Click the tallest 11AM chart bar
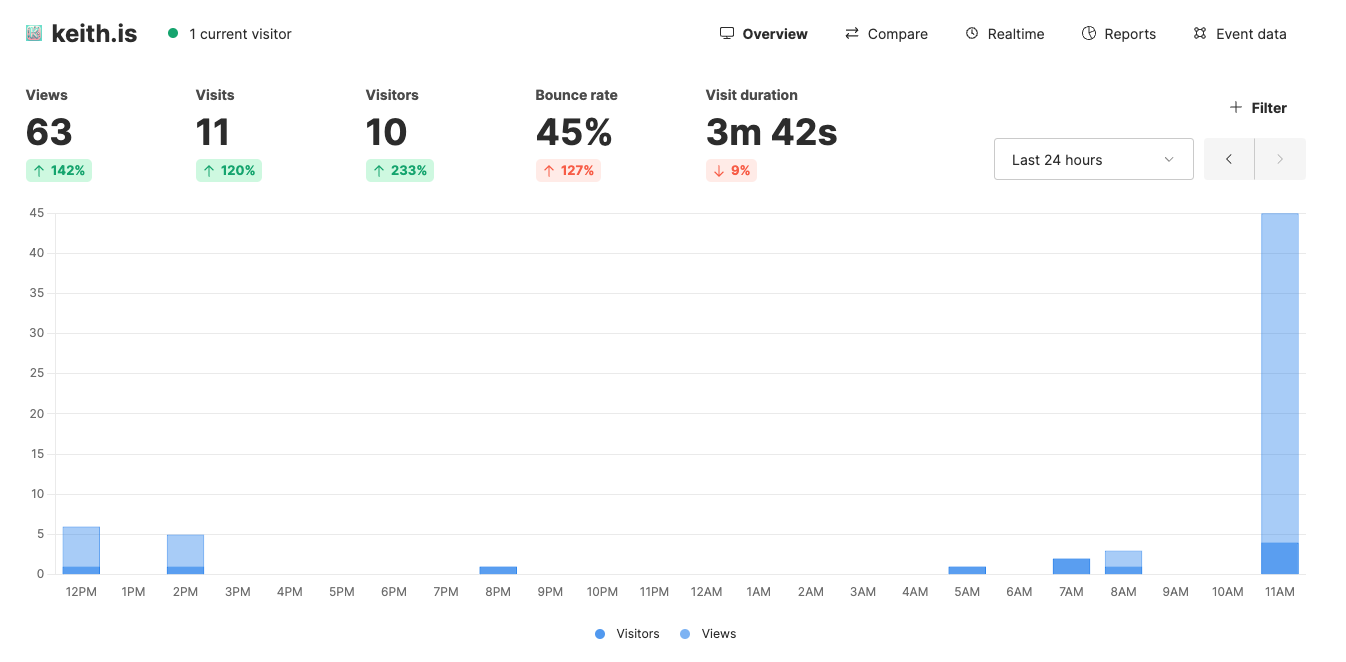The width and height of the screenshot is (1346, 662). point(1281,390)
